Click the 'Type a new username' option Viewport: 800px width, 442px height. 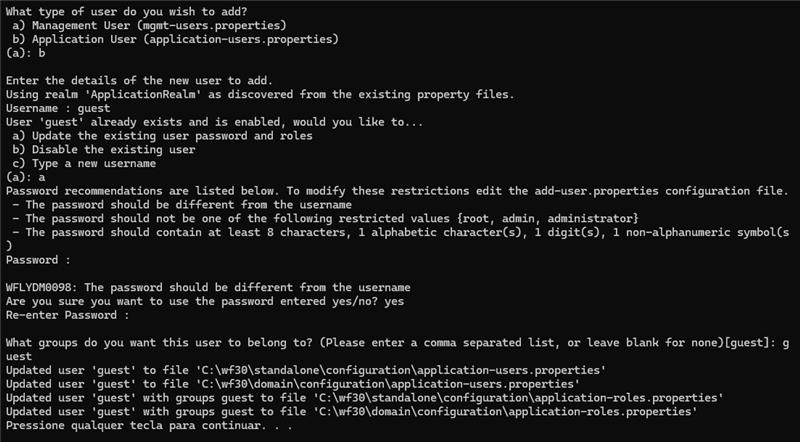coord(90,163)
